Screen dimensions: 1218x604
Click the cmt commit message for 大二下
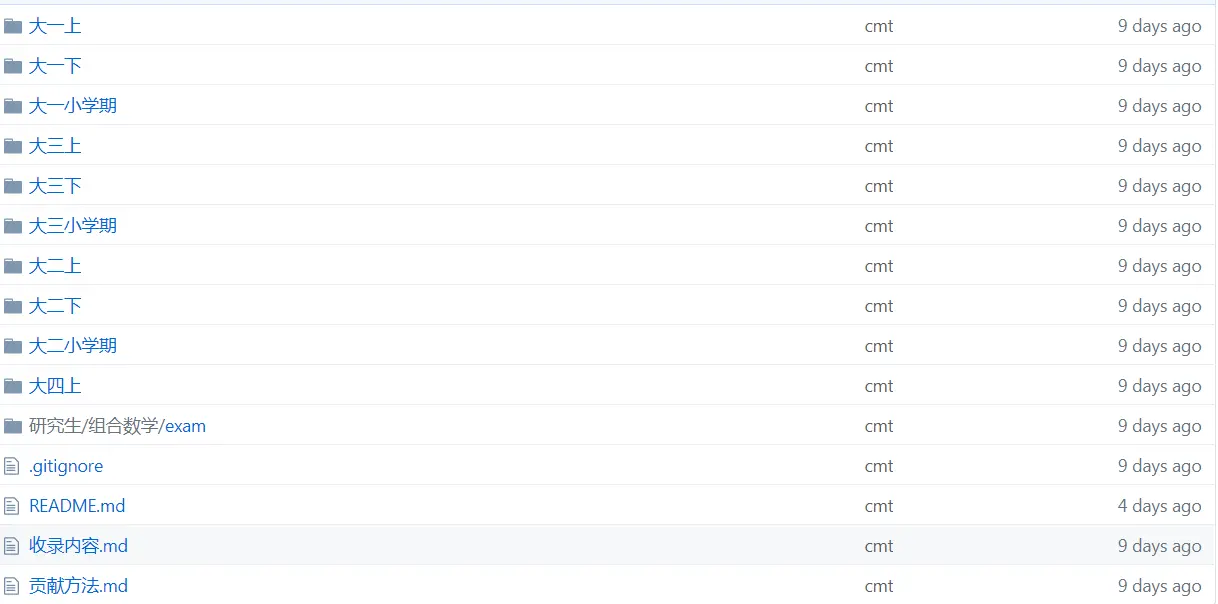[879, 306]
